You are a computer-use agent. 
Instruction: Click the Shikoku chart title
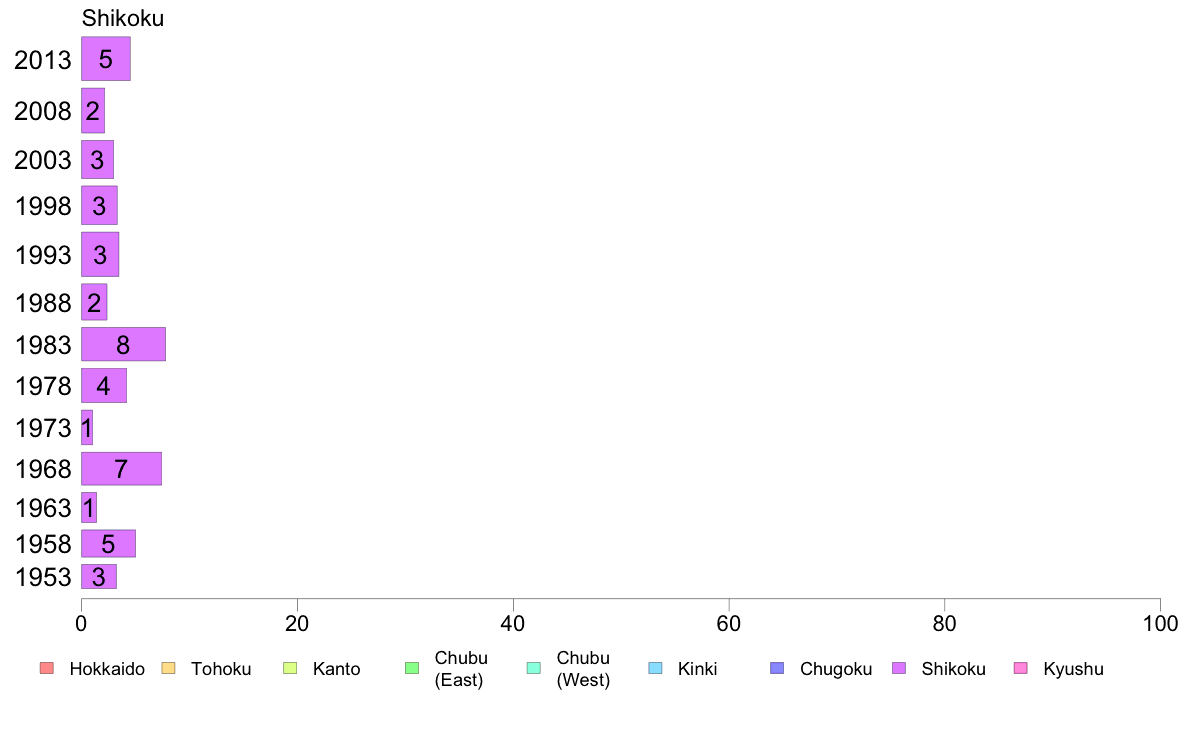click(x=123, y=18)
